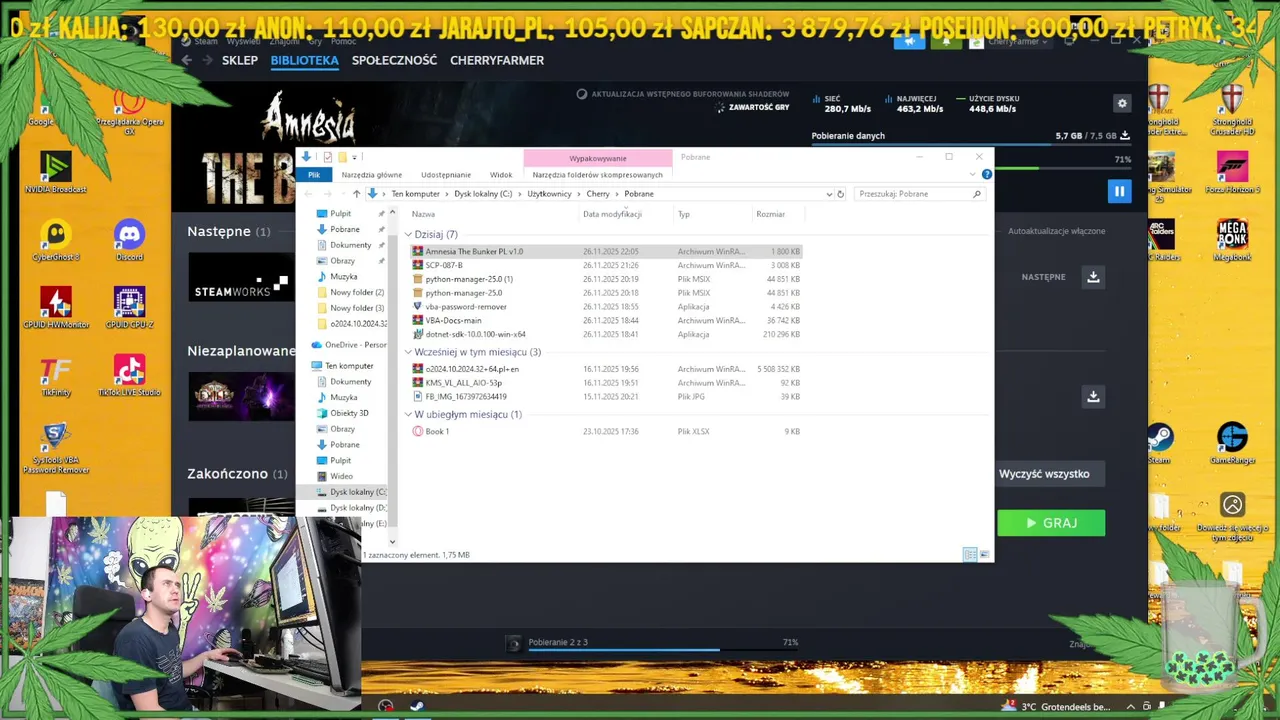Collapse the W ubiegłym miesiącu group
The height and width of the screenshot is (720, 1280).
pyautogui.click(x=408, y=414)
